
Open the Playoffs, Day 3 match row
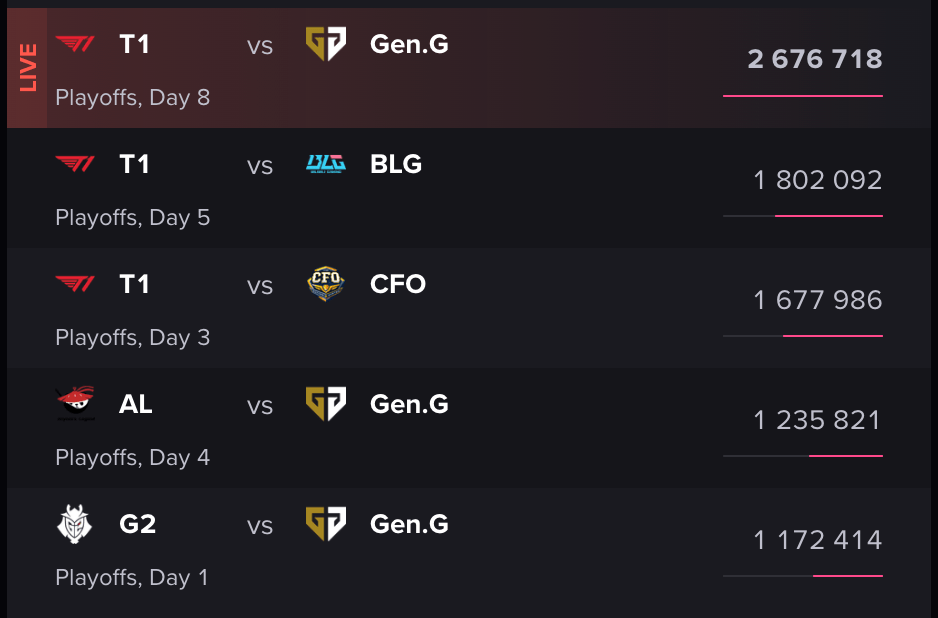469,308
